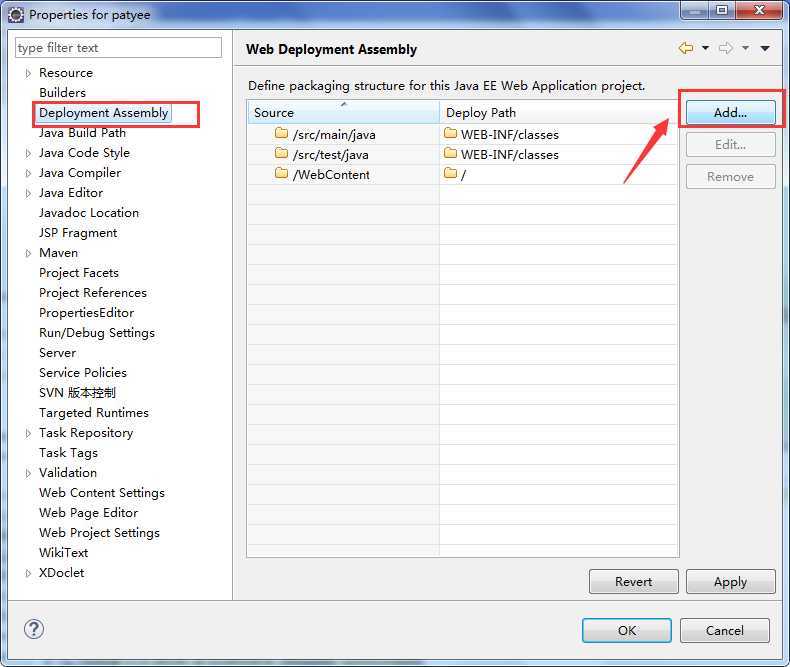The height and width of the screenshot is (667, 790).
Task: Select WikiText in the tree
Action: pyautogui.click(x=63, y=553)
